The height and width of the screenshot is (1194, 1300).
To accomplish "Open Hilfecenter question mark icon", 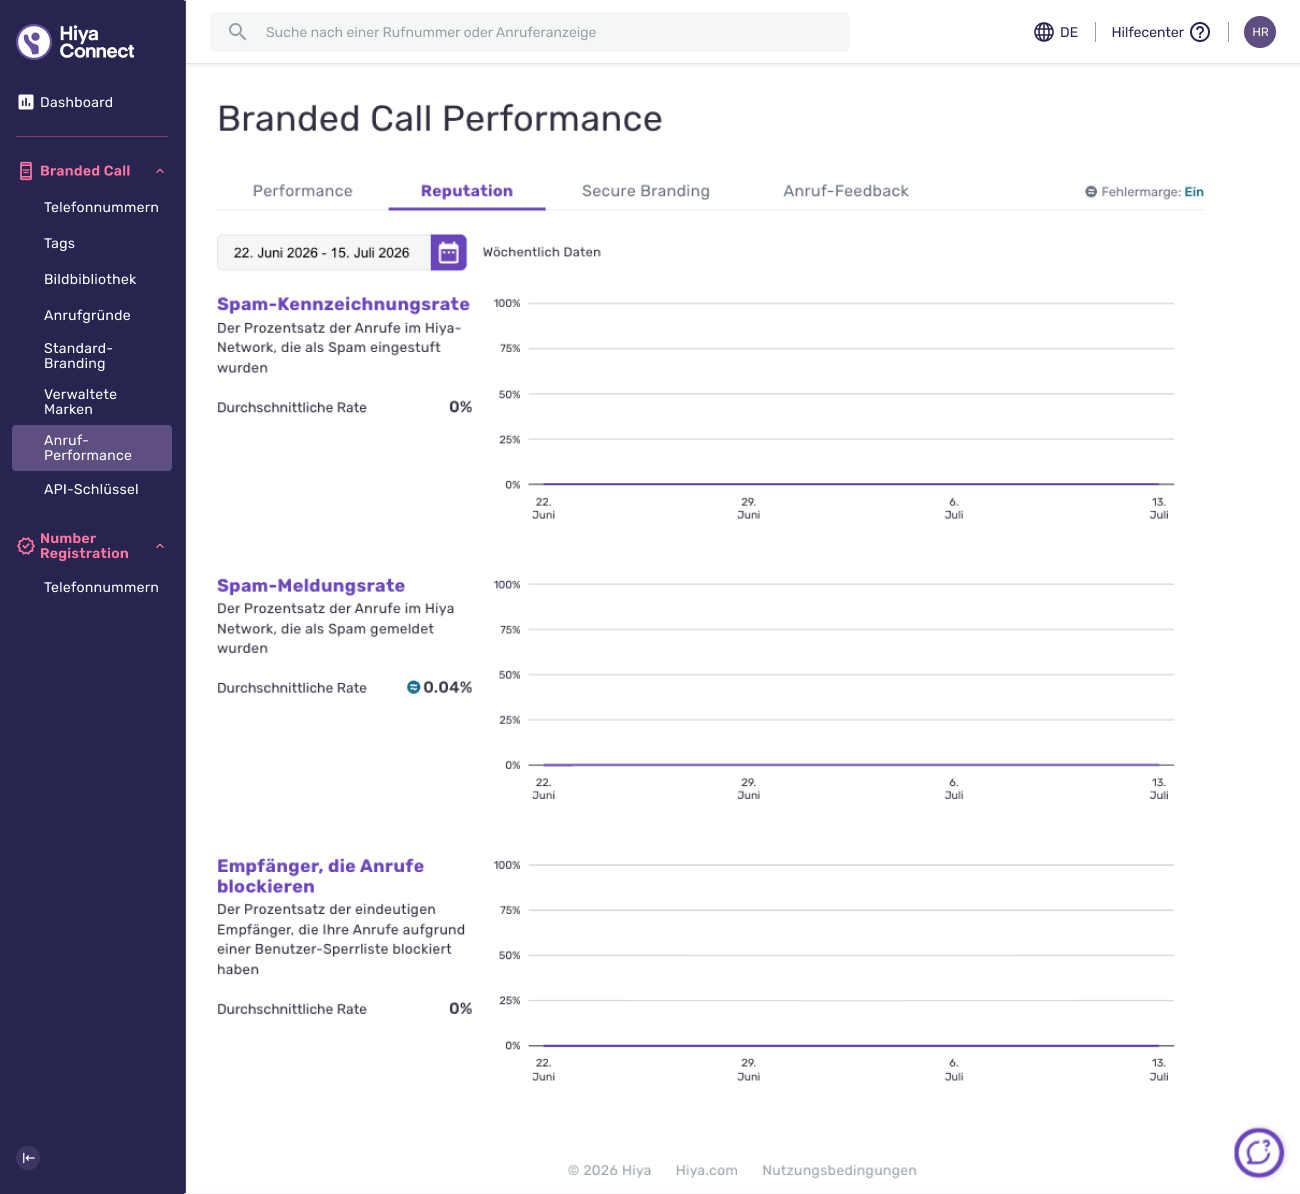I will coord(1200,32).
